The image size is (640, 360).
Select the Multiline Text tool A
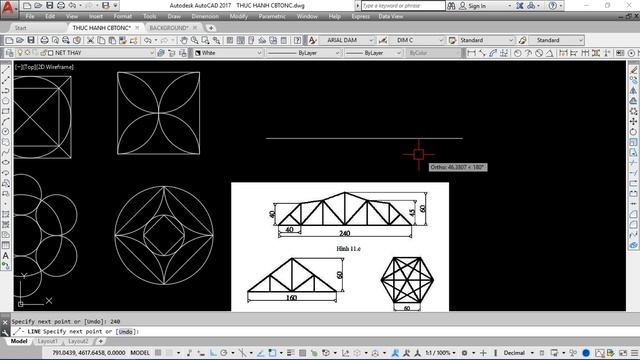[6, 256]
